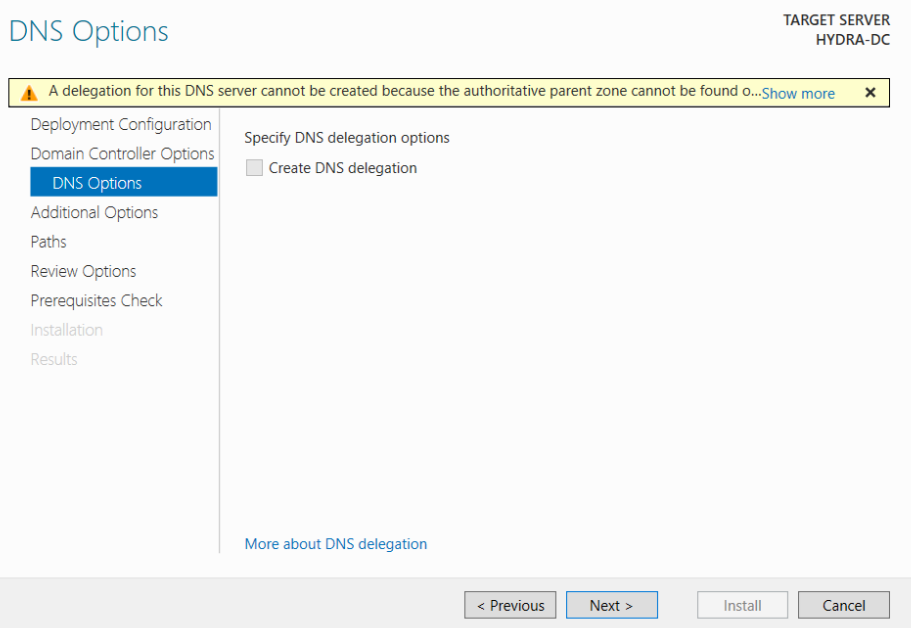Select Domain Controller Options in the sidebar
911x628 pixels.
pos(122,153)
